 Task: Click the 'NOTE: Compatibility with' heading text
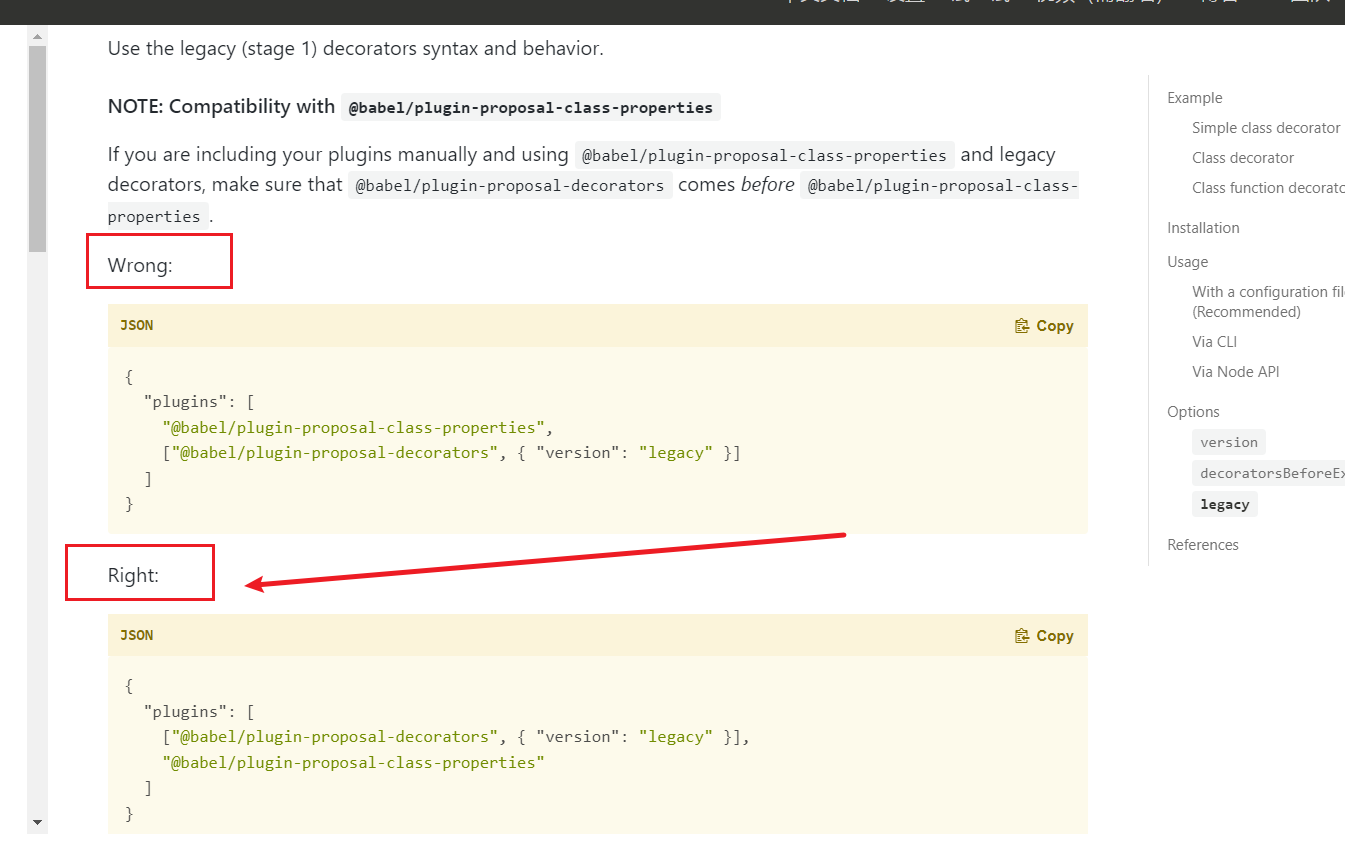click(221, 106)
